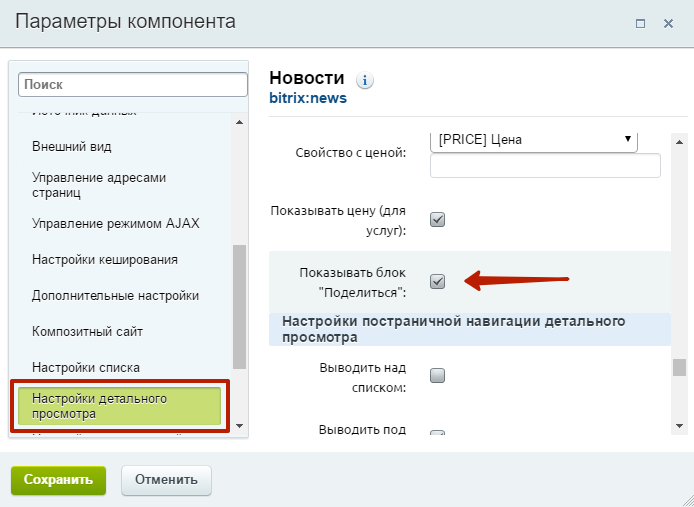Enable Выводить над списком checkbox
This screenshot has height=507, width=694.
(x=437, y=376)
